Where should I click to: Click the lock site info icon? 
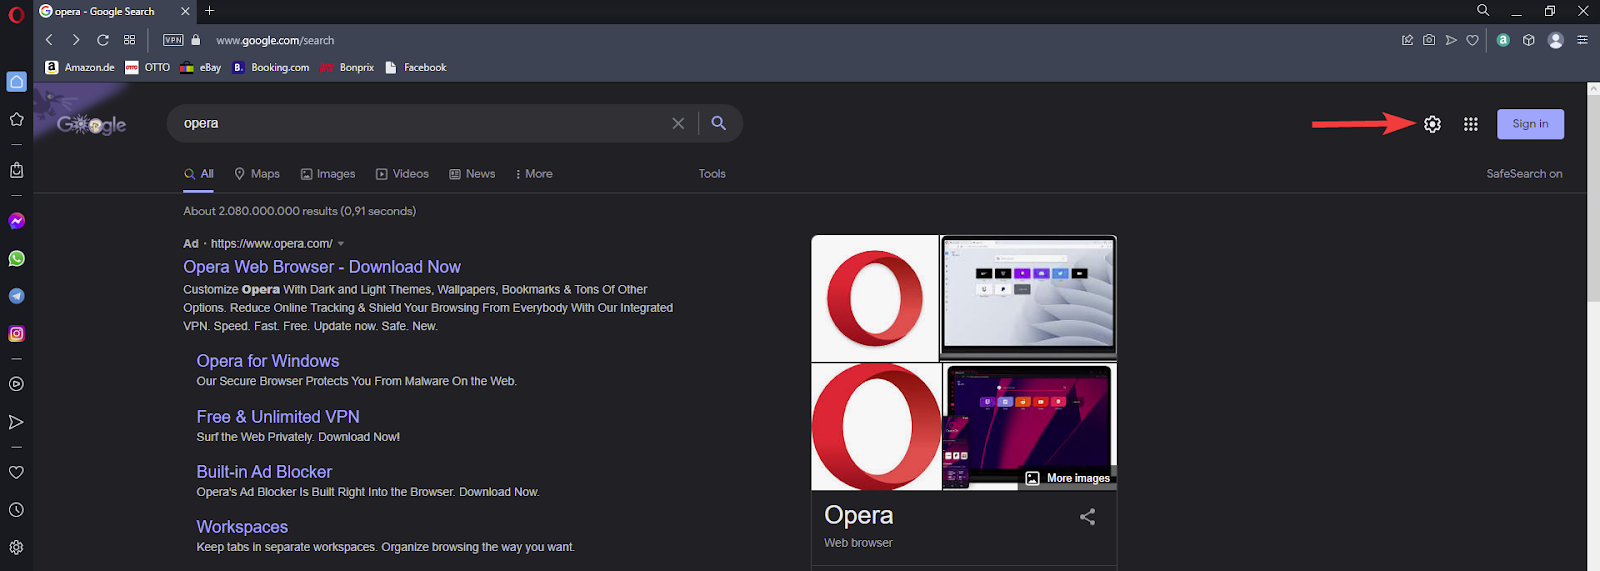click(x=196, y=40)
